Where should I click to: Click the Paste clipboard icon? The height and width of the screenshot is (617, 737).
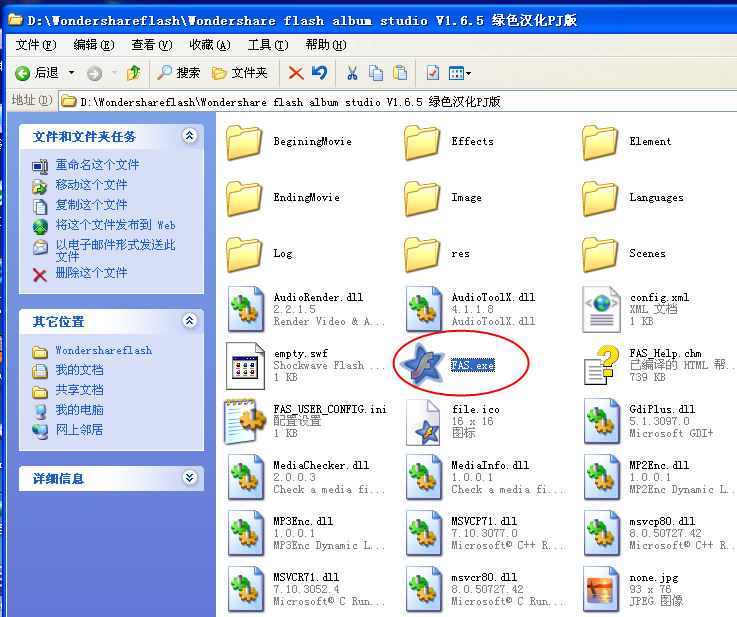[x=400, y=73]
